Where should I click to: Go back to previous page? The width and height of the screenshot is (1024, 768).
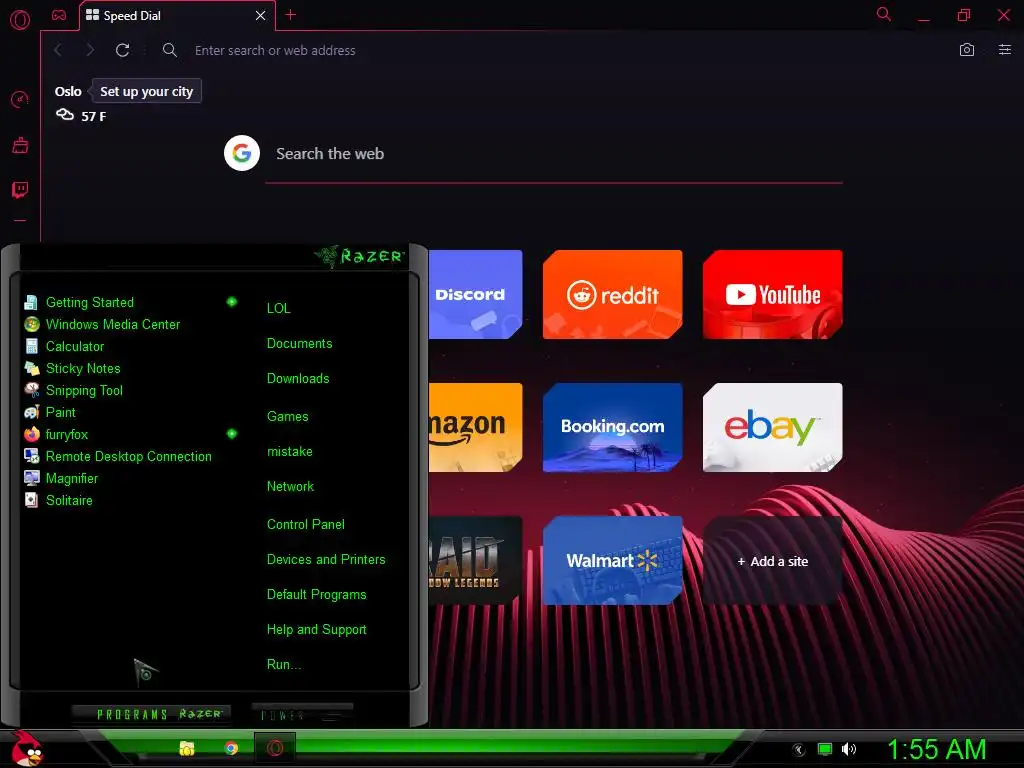(58, 50)
